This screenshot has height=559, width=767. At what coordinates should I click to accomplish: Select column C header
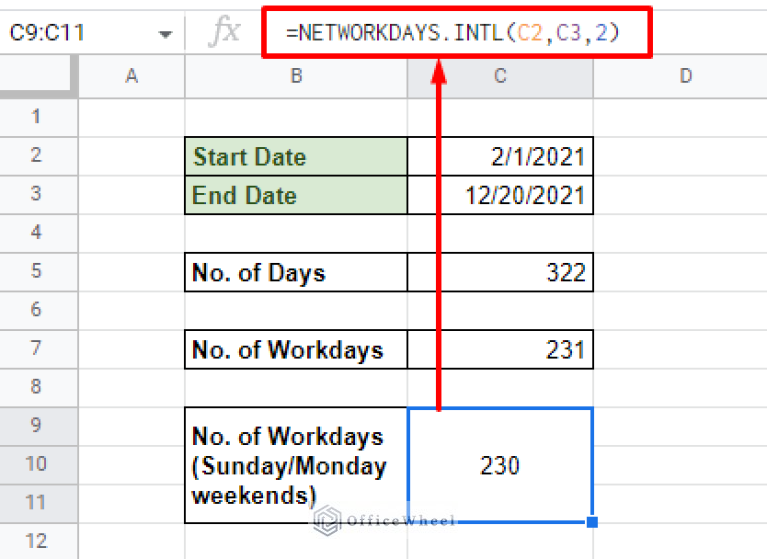(x=500, y=76)
